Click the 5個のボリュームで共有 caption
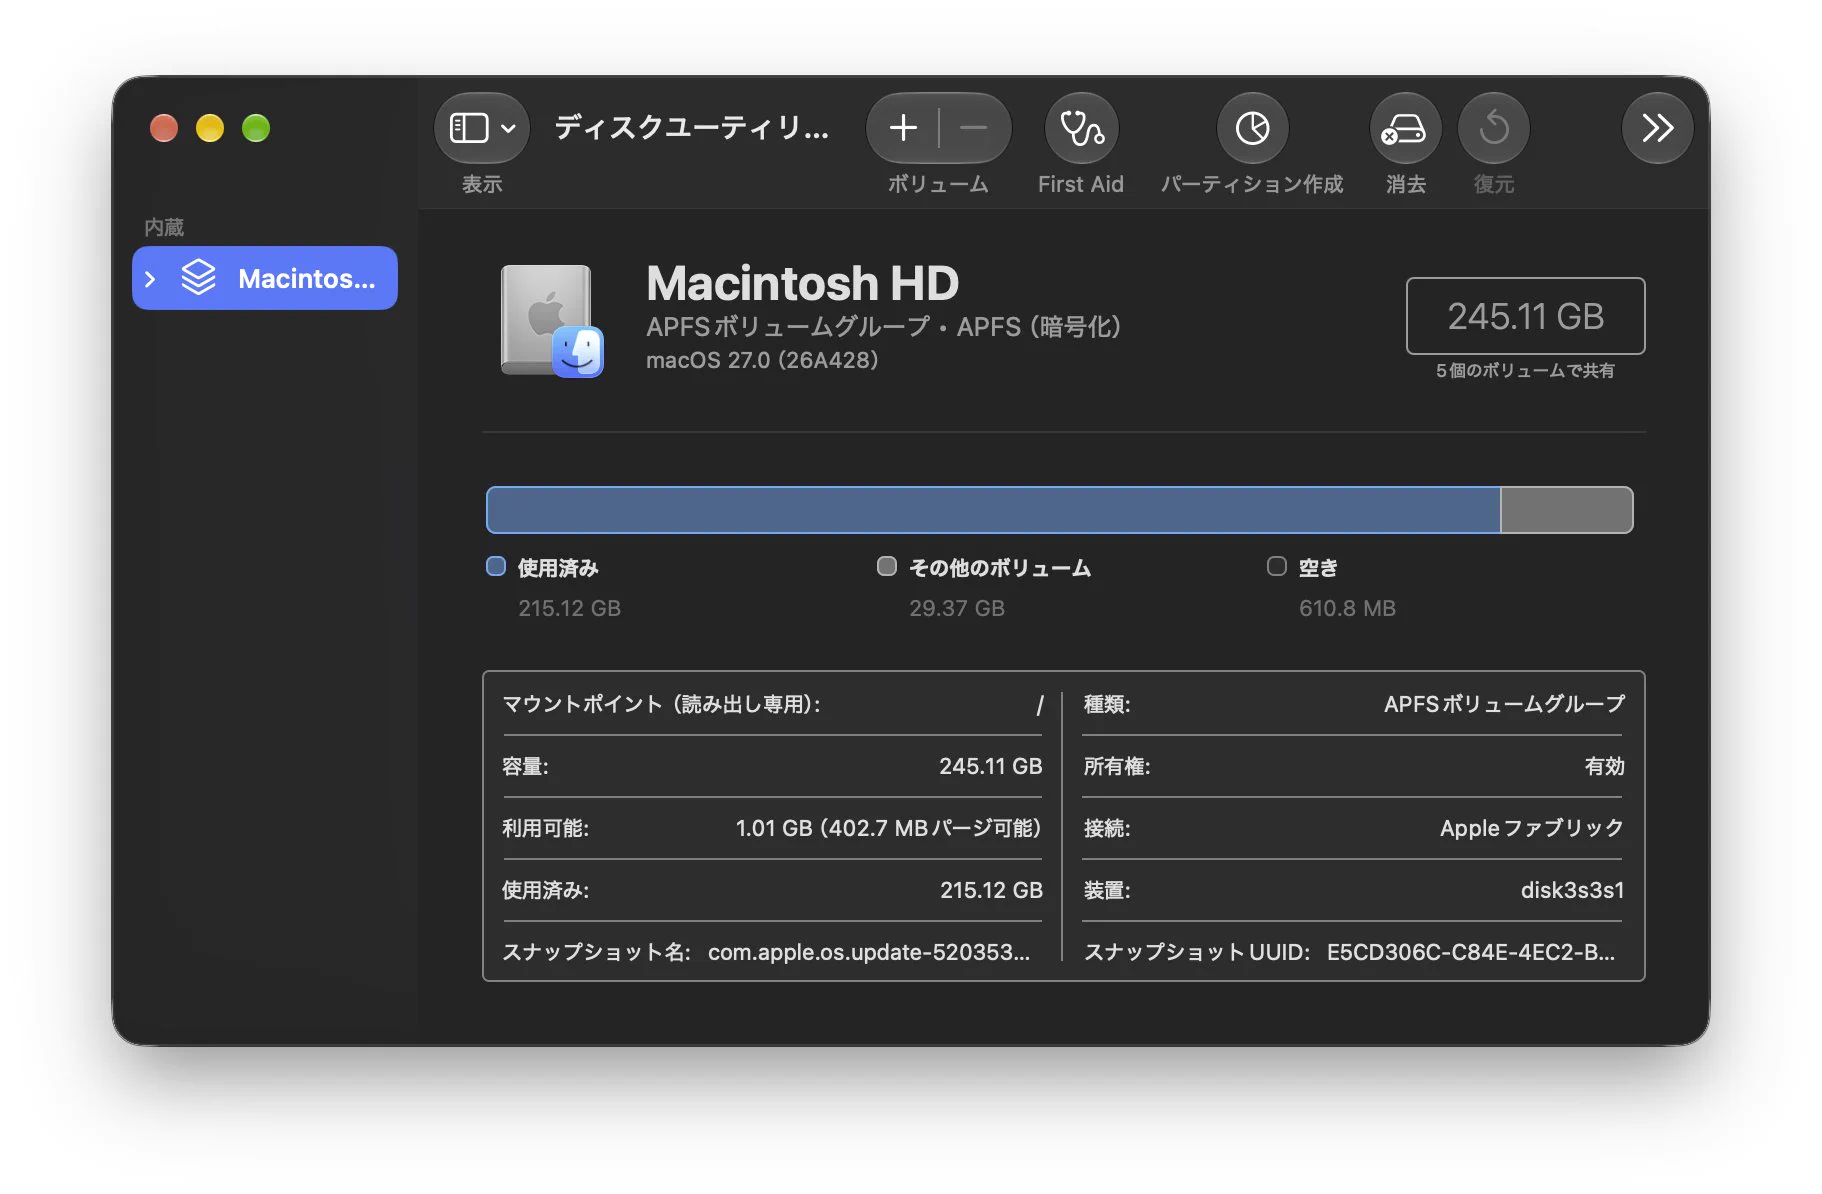1822x1194 pixels. (x=1525, y=371)
